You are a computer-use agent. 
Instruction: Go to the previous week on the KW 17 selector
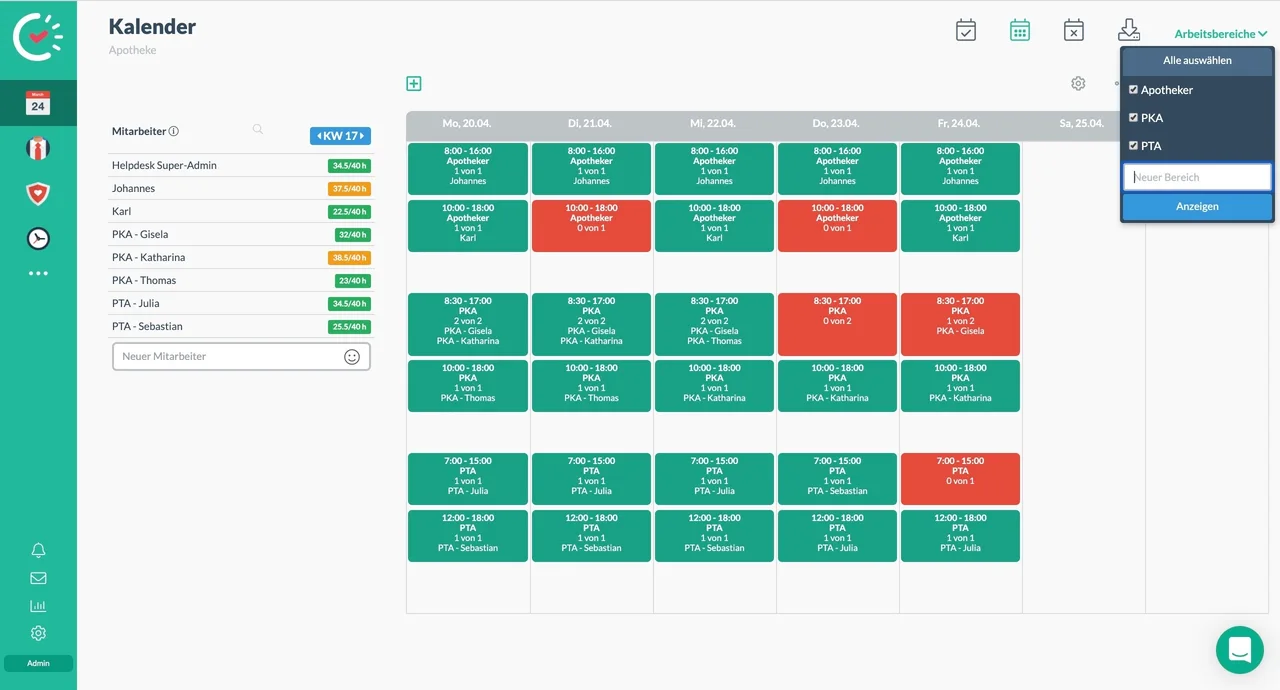click(319, 136)
